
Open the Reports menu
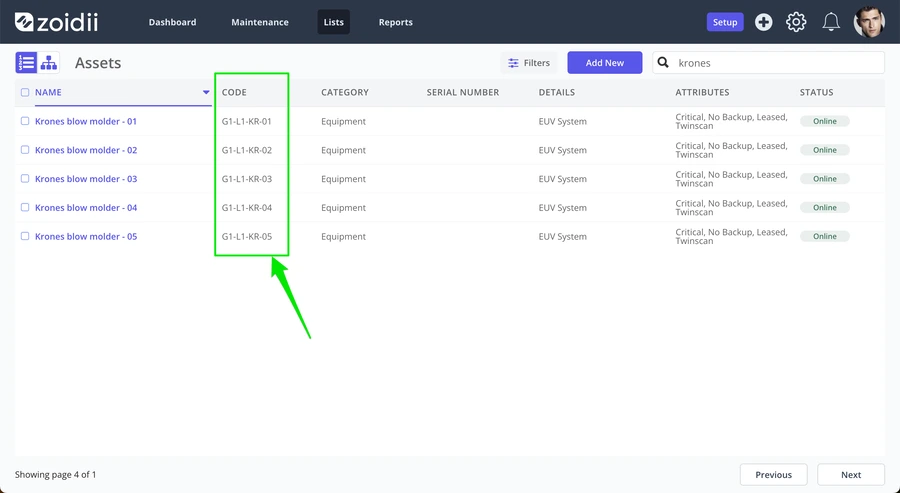[395, 22]
